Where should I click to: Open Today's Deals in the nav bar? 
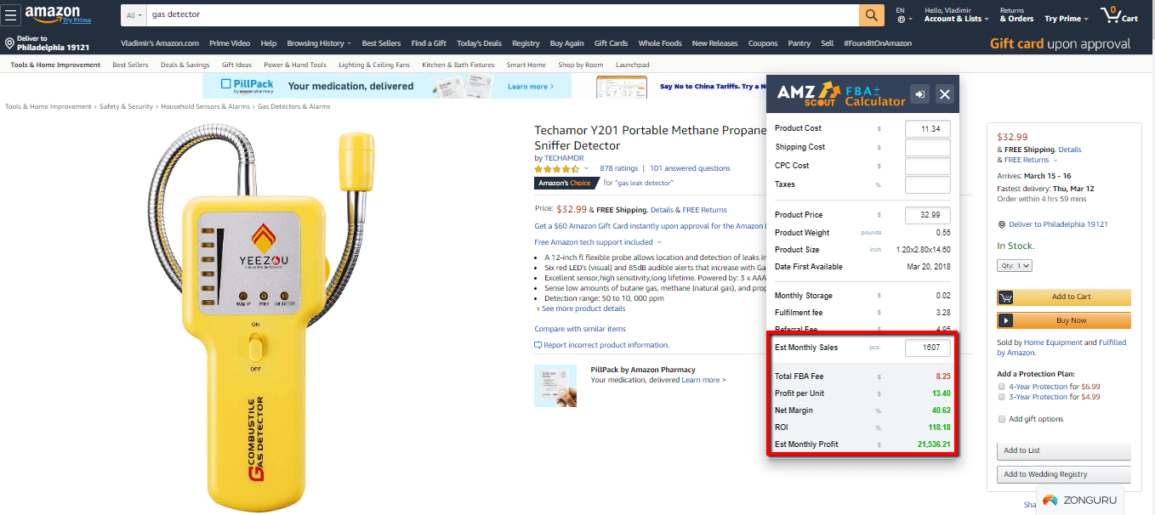479,43
